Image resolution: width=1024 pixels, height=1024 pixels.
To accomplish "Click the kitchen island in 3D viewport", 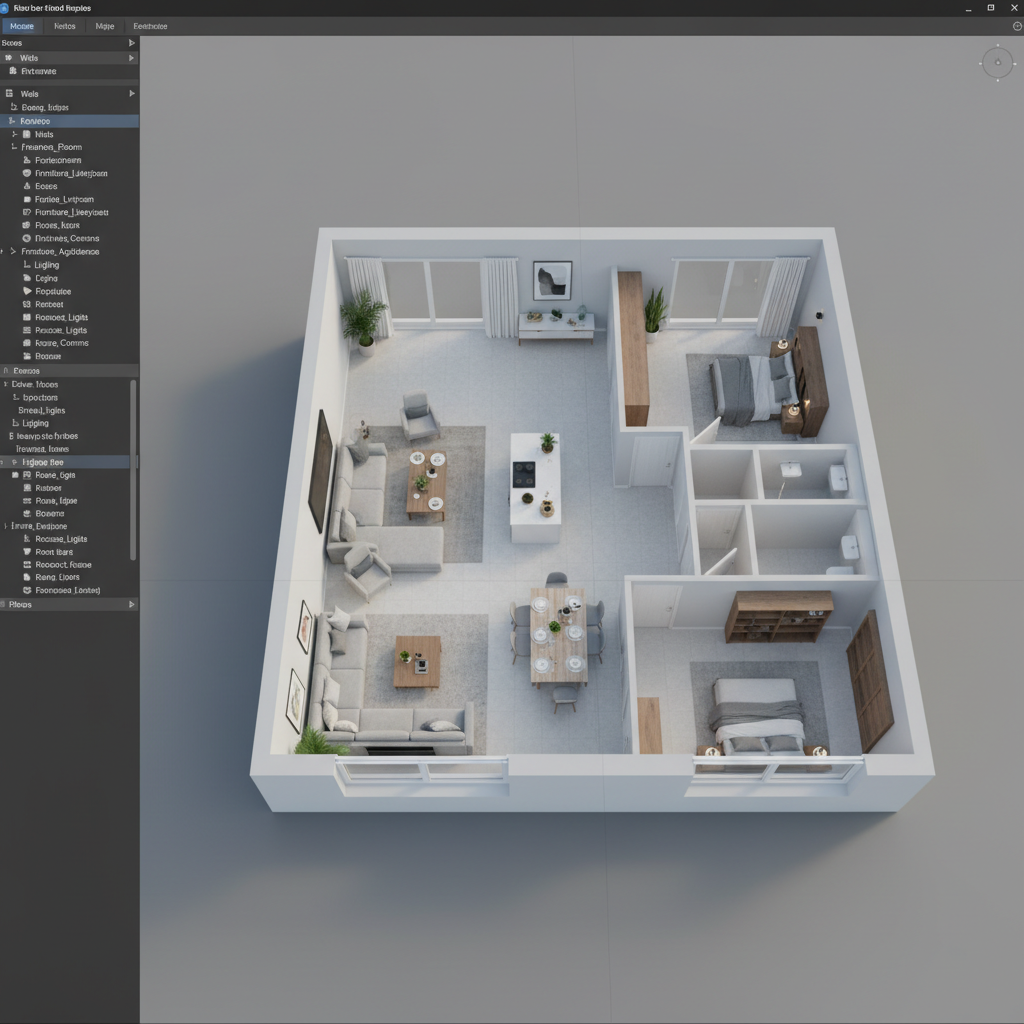I will click(x=535, y=487).
